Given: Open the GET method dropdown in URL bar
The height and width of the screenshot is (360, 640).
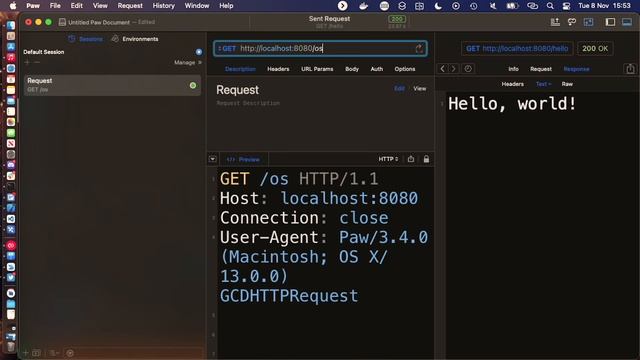Looking at the screenshot, I should coord(227,49).
